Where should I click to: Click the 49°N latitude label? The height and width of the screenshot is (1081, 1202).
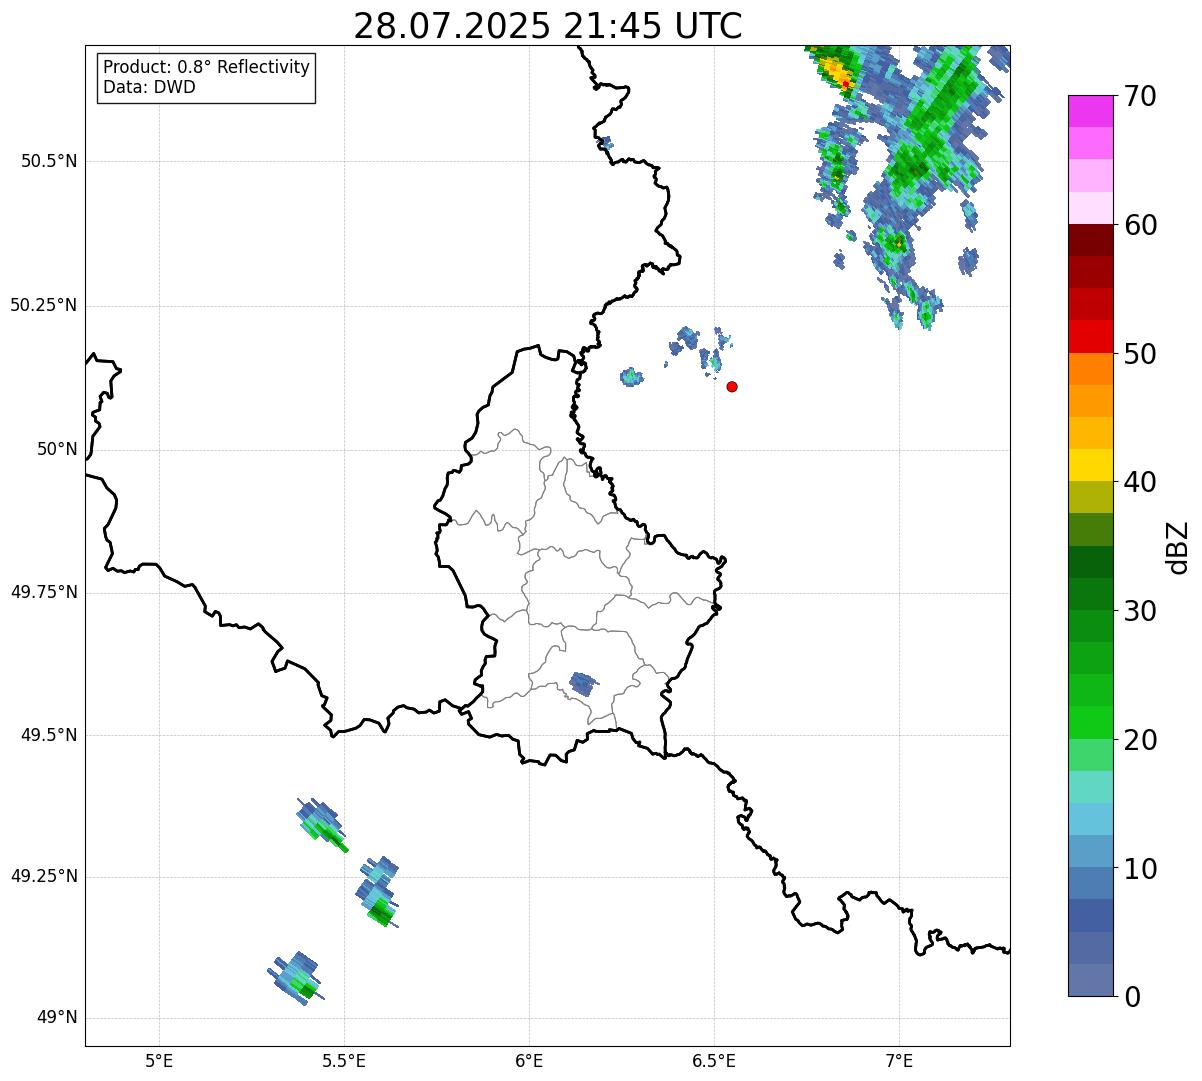coord(57,1018)
